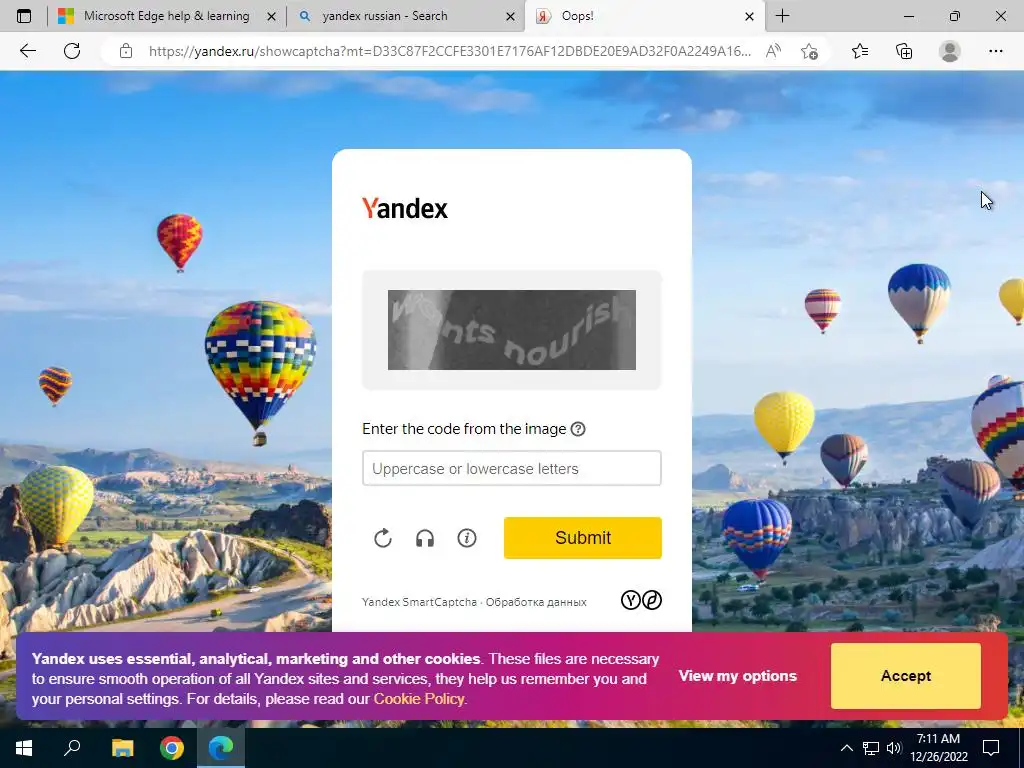Open tab actions menu button

click(x=24, y=16)
